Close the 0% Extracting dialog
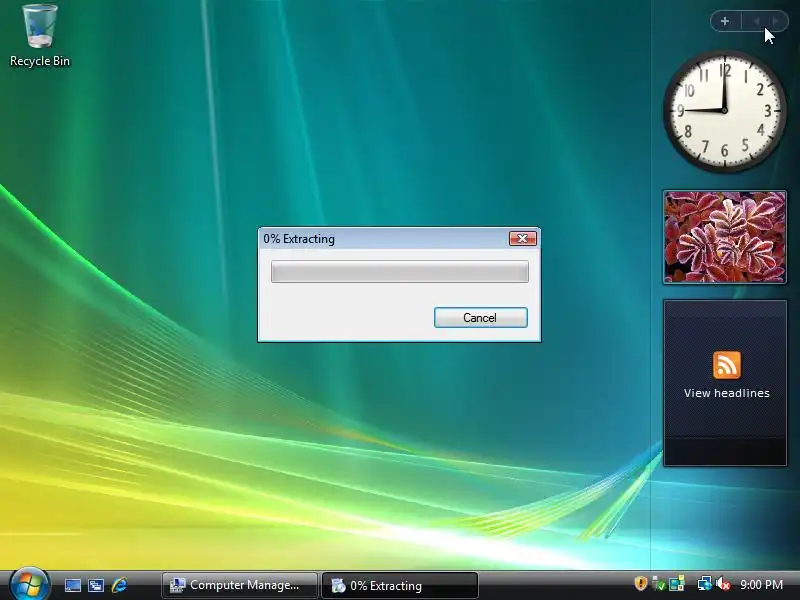Image resolution: width=800 pixels, height=600 pixels. pos(522,238)
